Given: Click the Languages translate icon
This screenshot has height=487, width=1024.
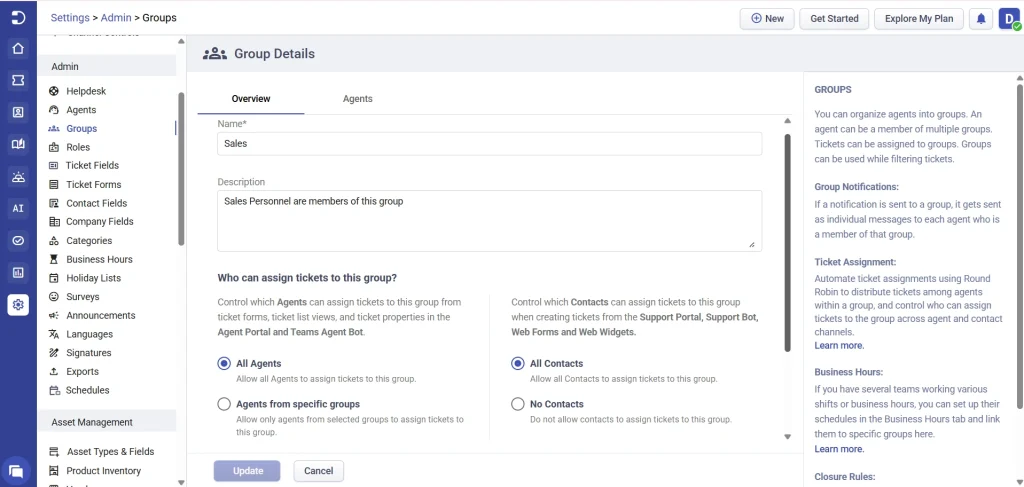Looking at the screenshot, I should (x=54, y=334).
